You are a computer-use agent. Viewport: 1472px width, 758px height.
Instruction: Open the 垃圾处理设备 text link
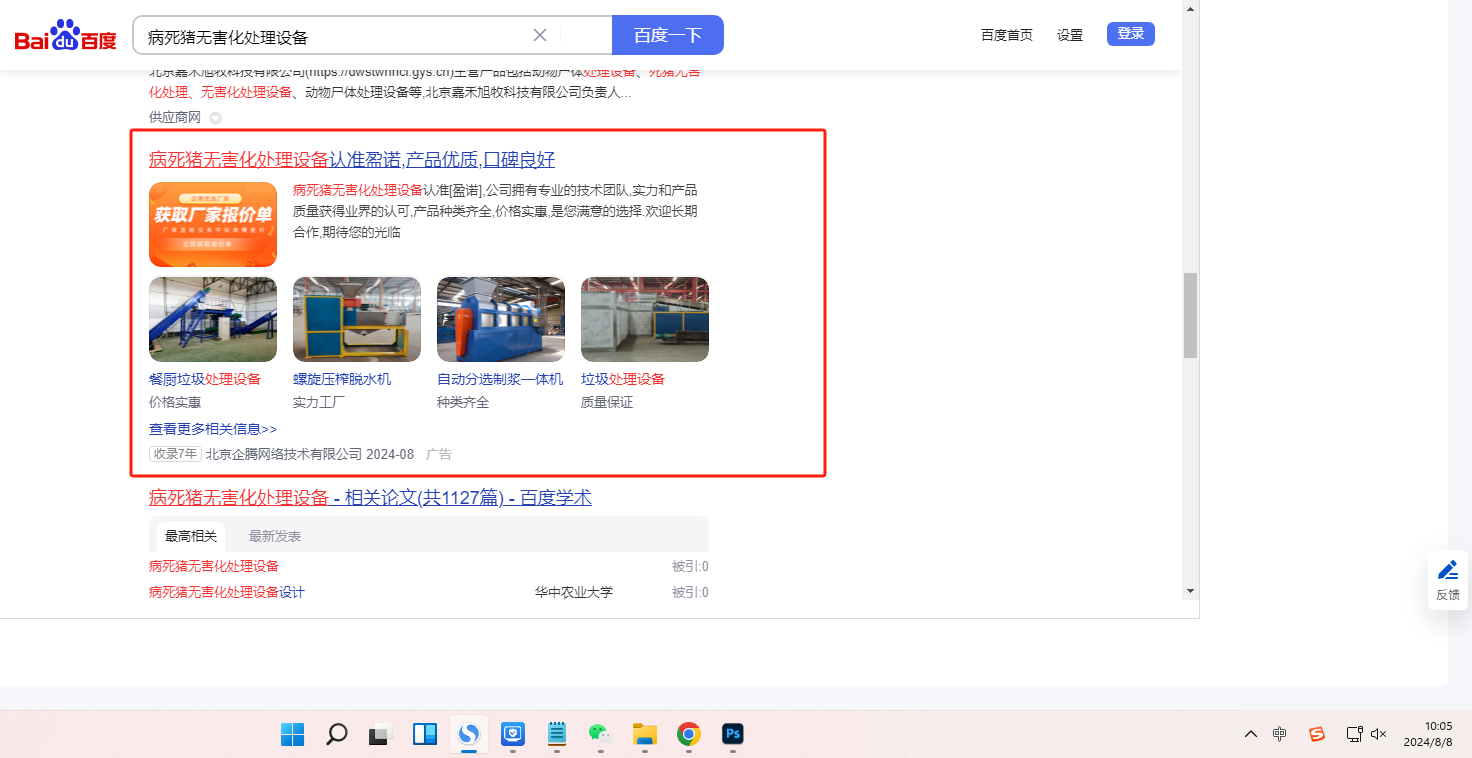pos(623,379)
